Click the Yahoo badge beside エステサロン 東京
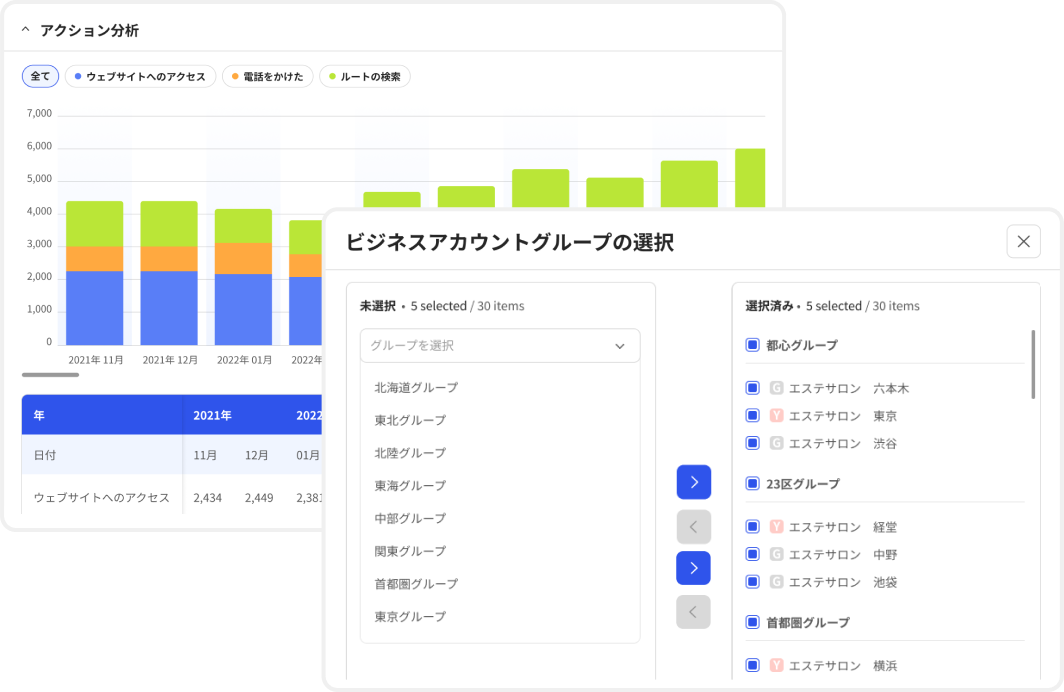This screenshot has height=692, width=1064. (x=777, y=415)
